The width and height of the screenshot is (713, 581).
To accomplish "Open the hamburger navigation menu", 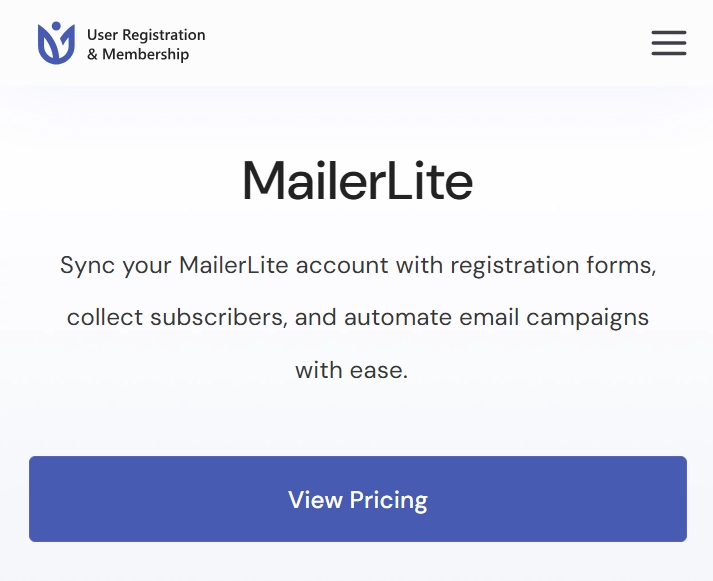I will click(668, 43).
